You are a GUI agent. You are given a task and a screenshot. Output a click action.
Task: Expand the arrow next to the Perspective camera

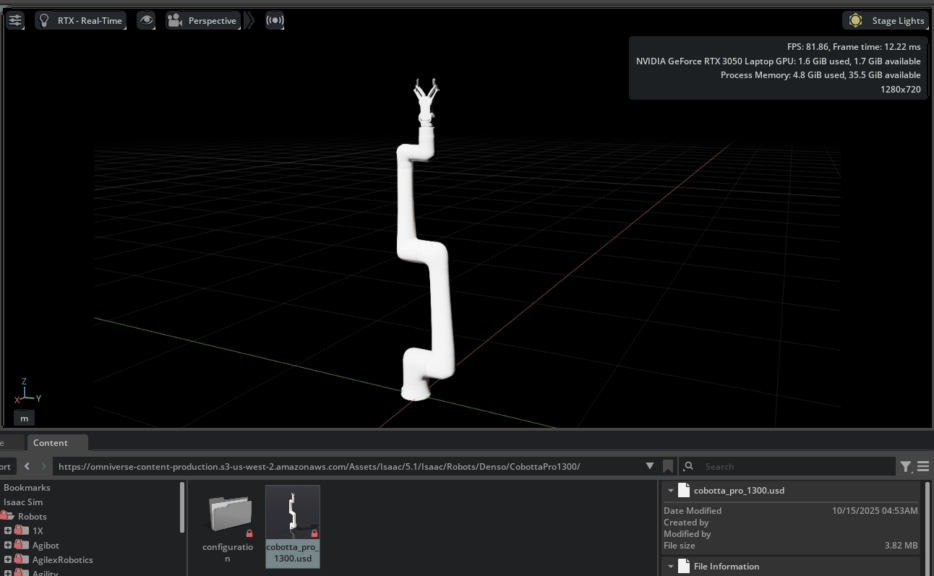pos(250,20)
